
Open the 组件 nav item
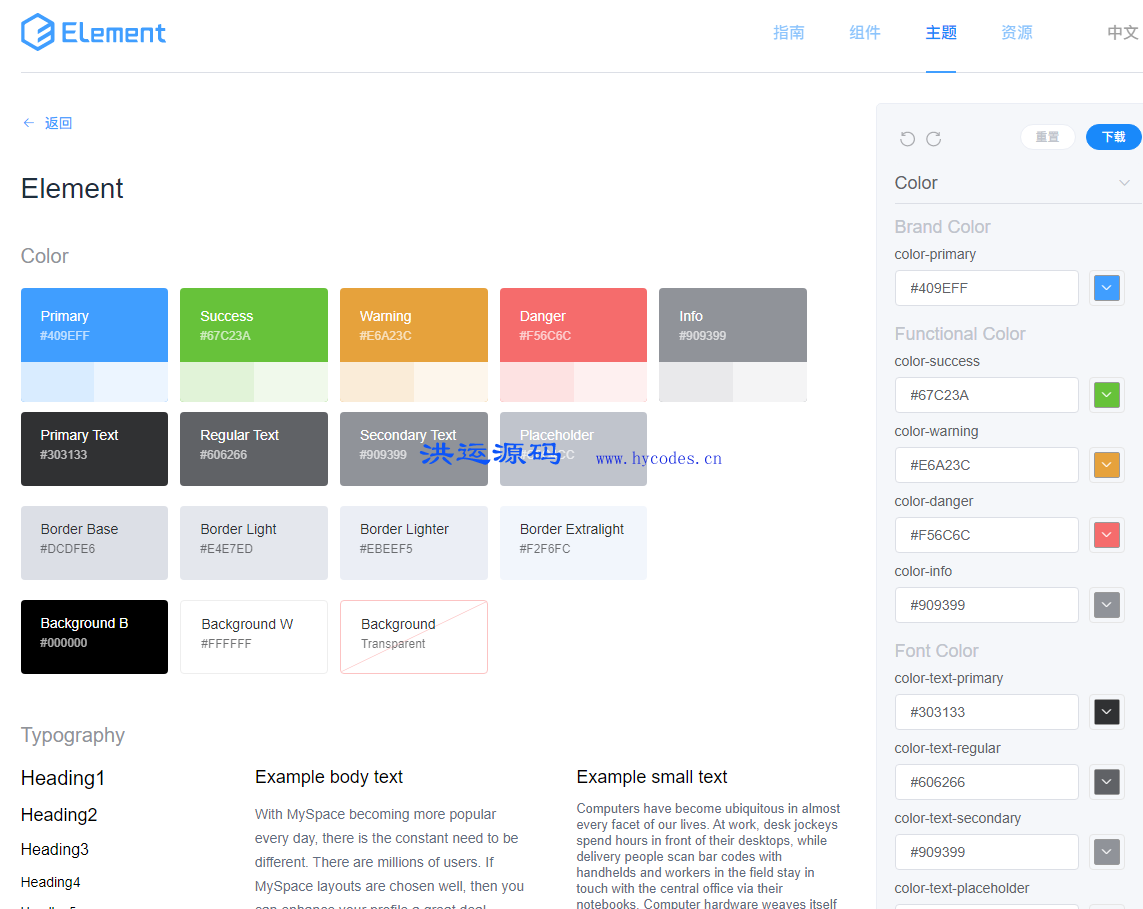tap(865, 33)
